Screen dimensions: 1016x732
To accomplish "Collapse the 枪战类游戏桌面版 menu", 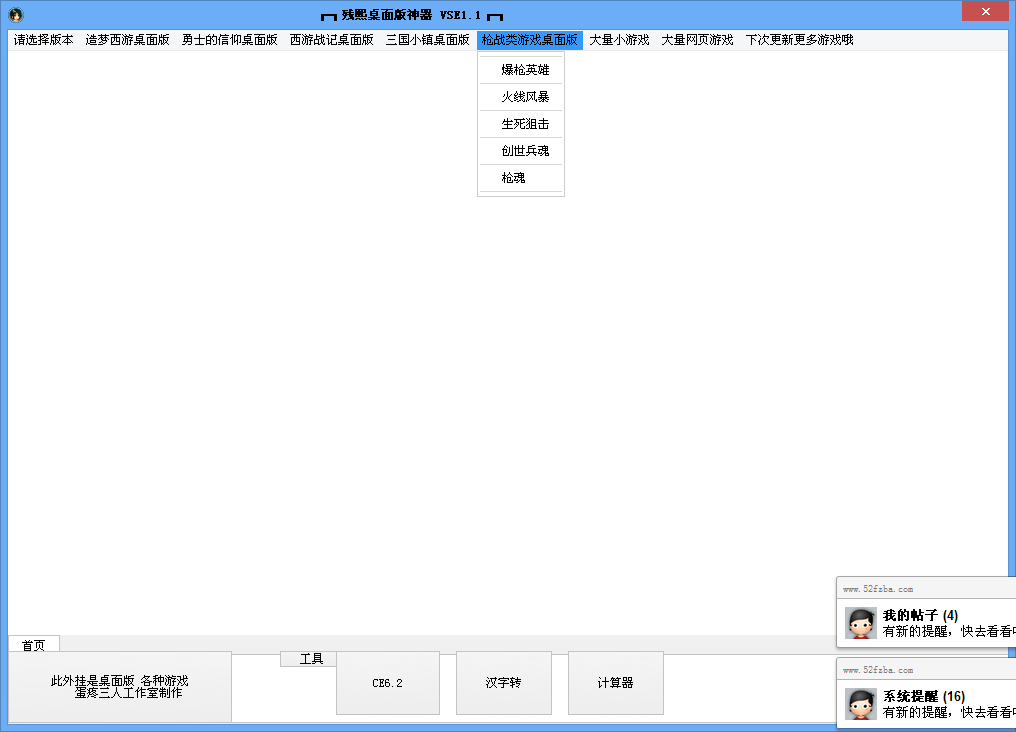I will (x=529, y=40).
